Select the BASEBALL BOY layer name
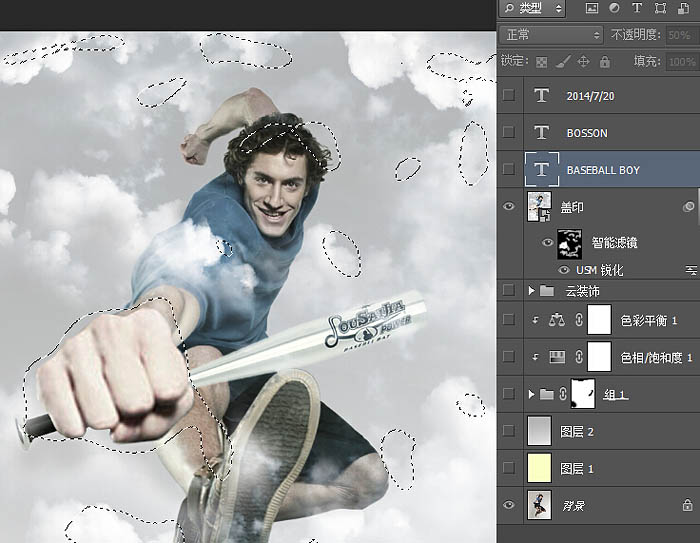The width and height of the screenshot is (700, 543). (603, 170)
